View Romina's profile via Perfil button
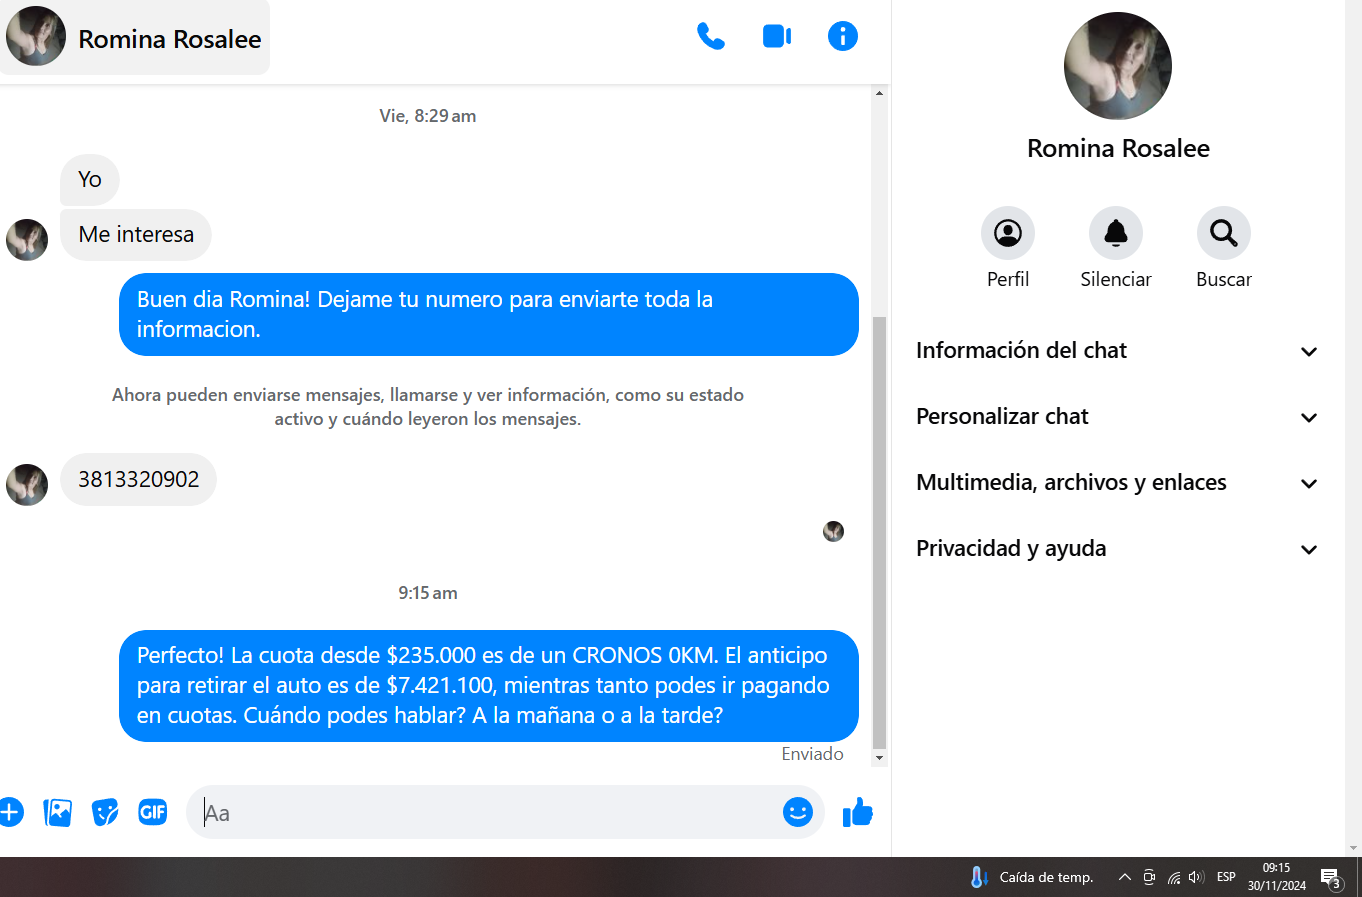This screenshot has height=897, width=1362. coord(1007,234)
